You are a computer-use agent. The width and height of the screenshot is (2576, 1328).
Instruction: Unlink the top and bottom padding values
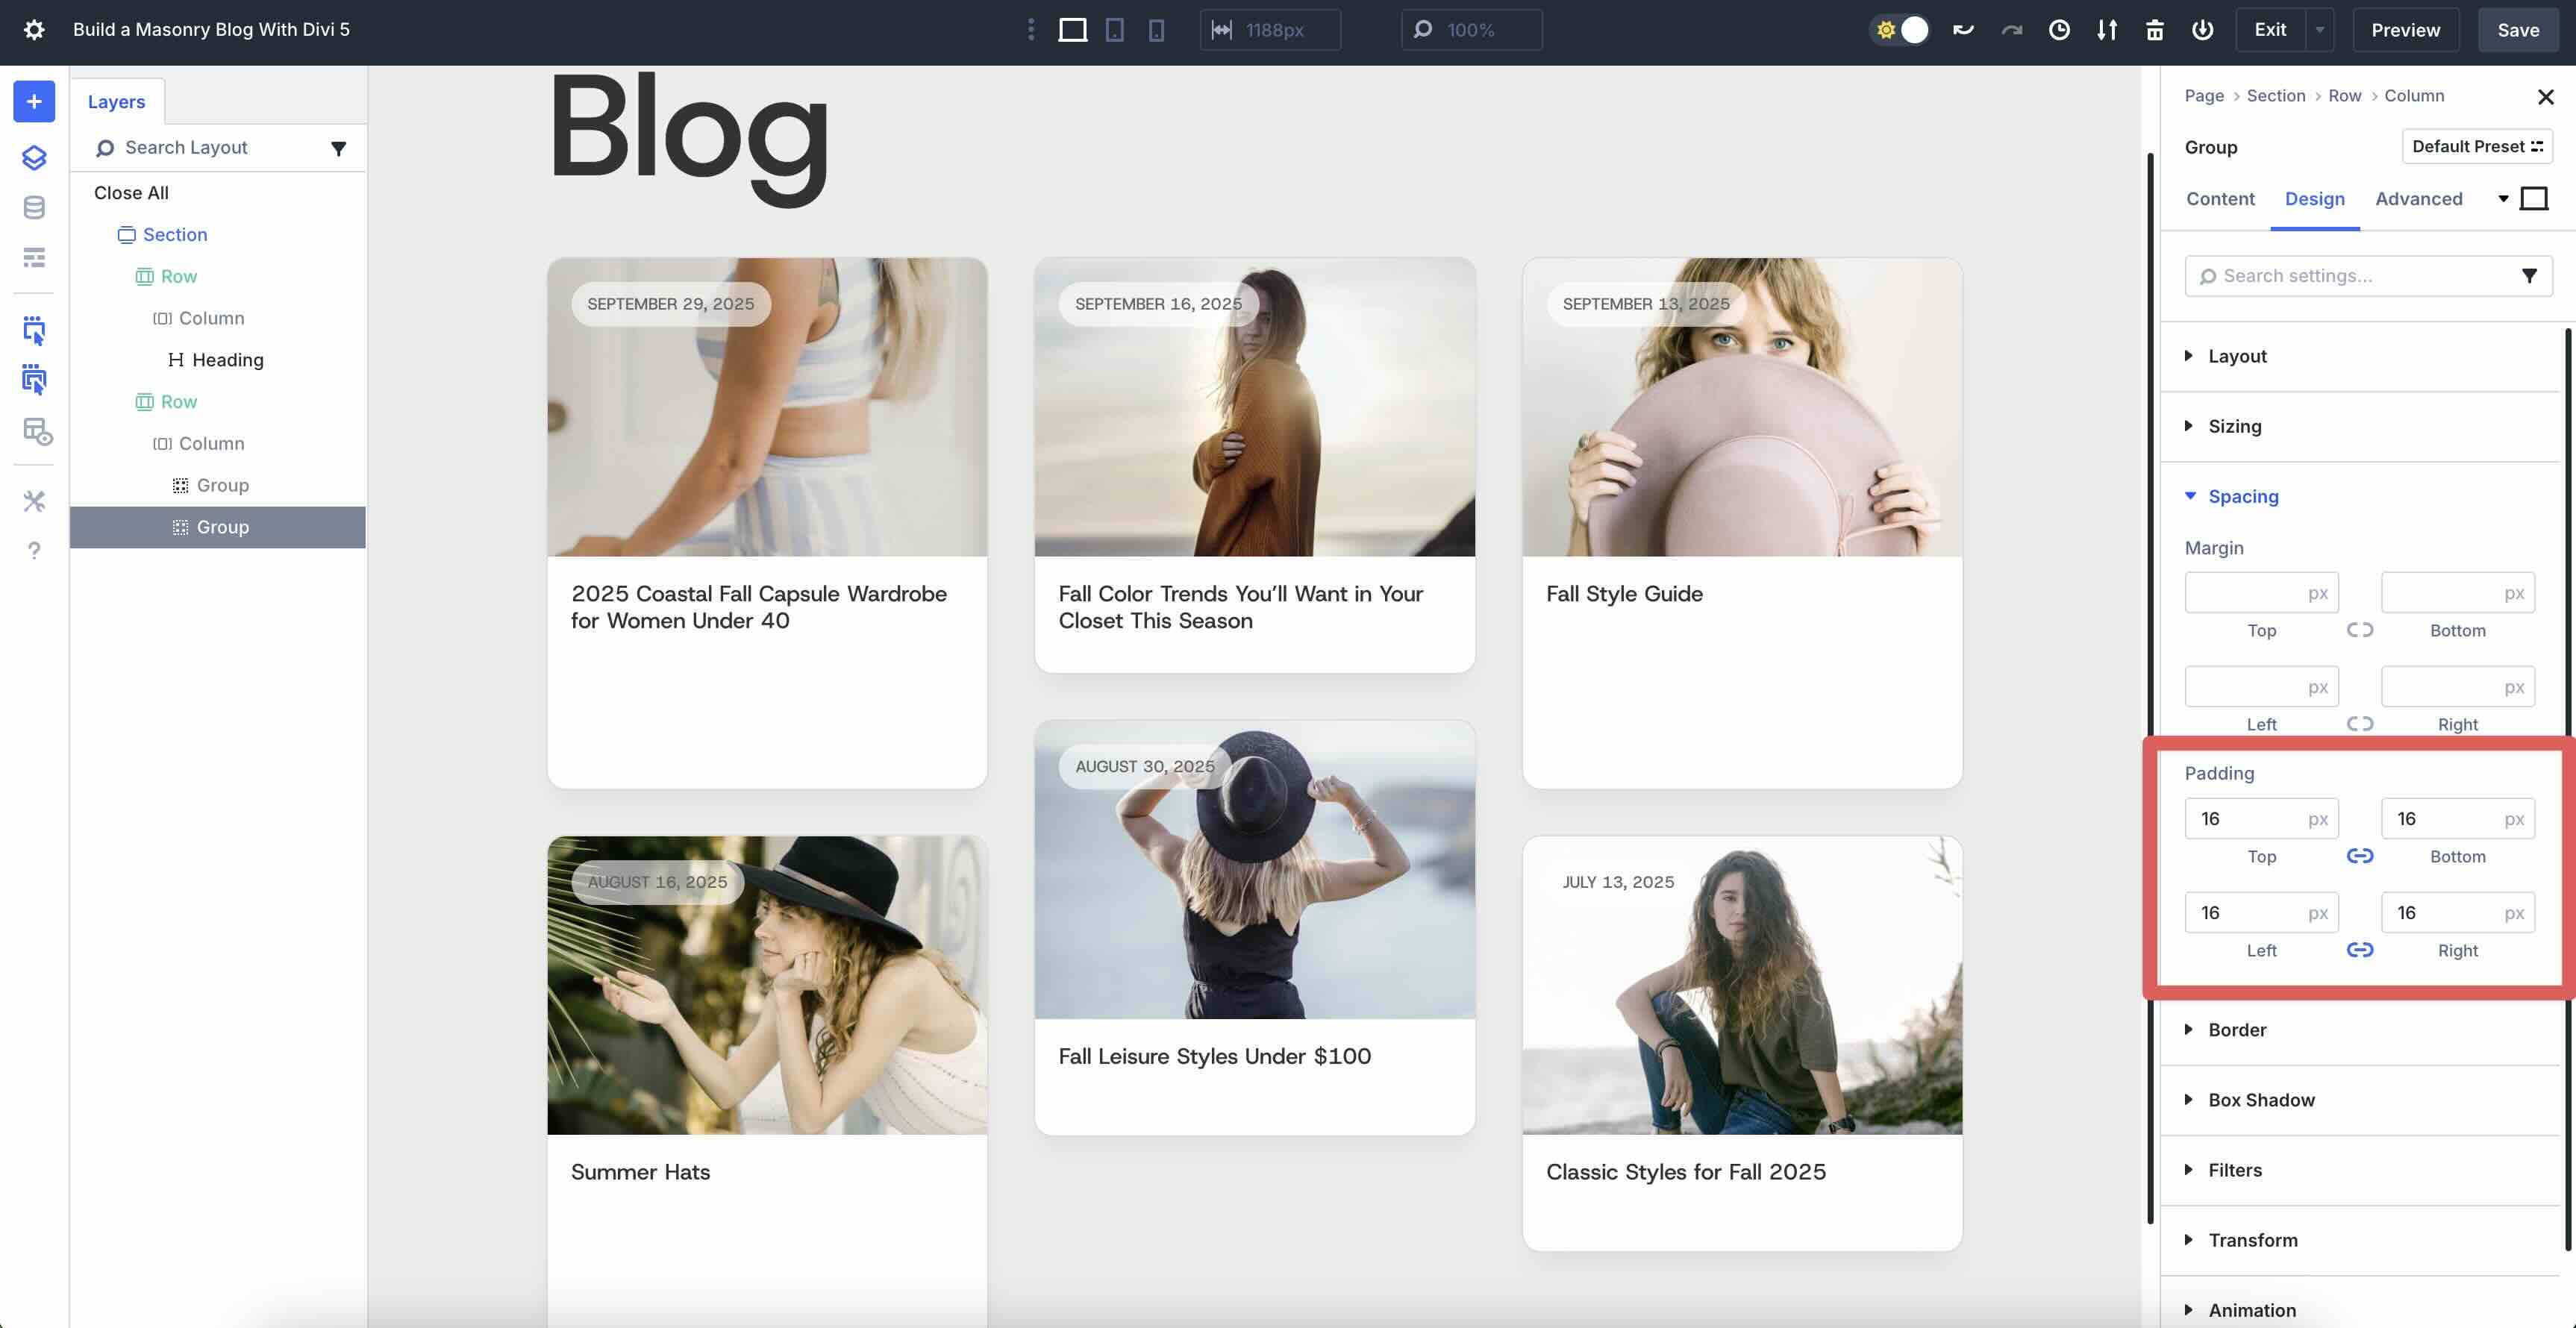coord(2360,856)
